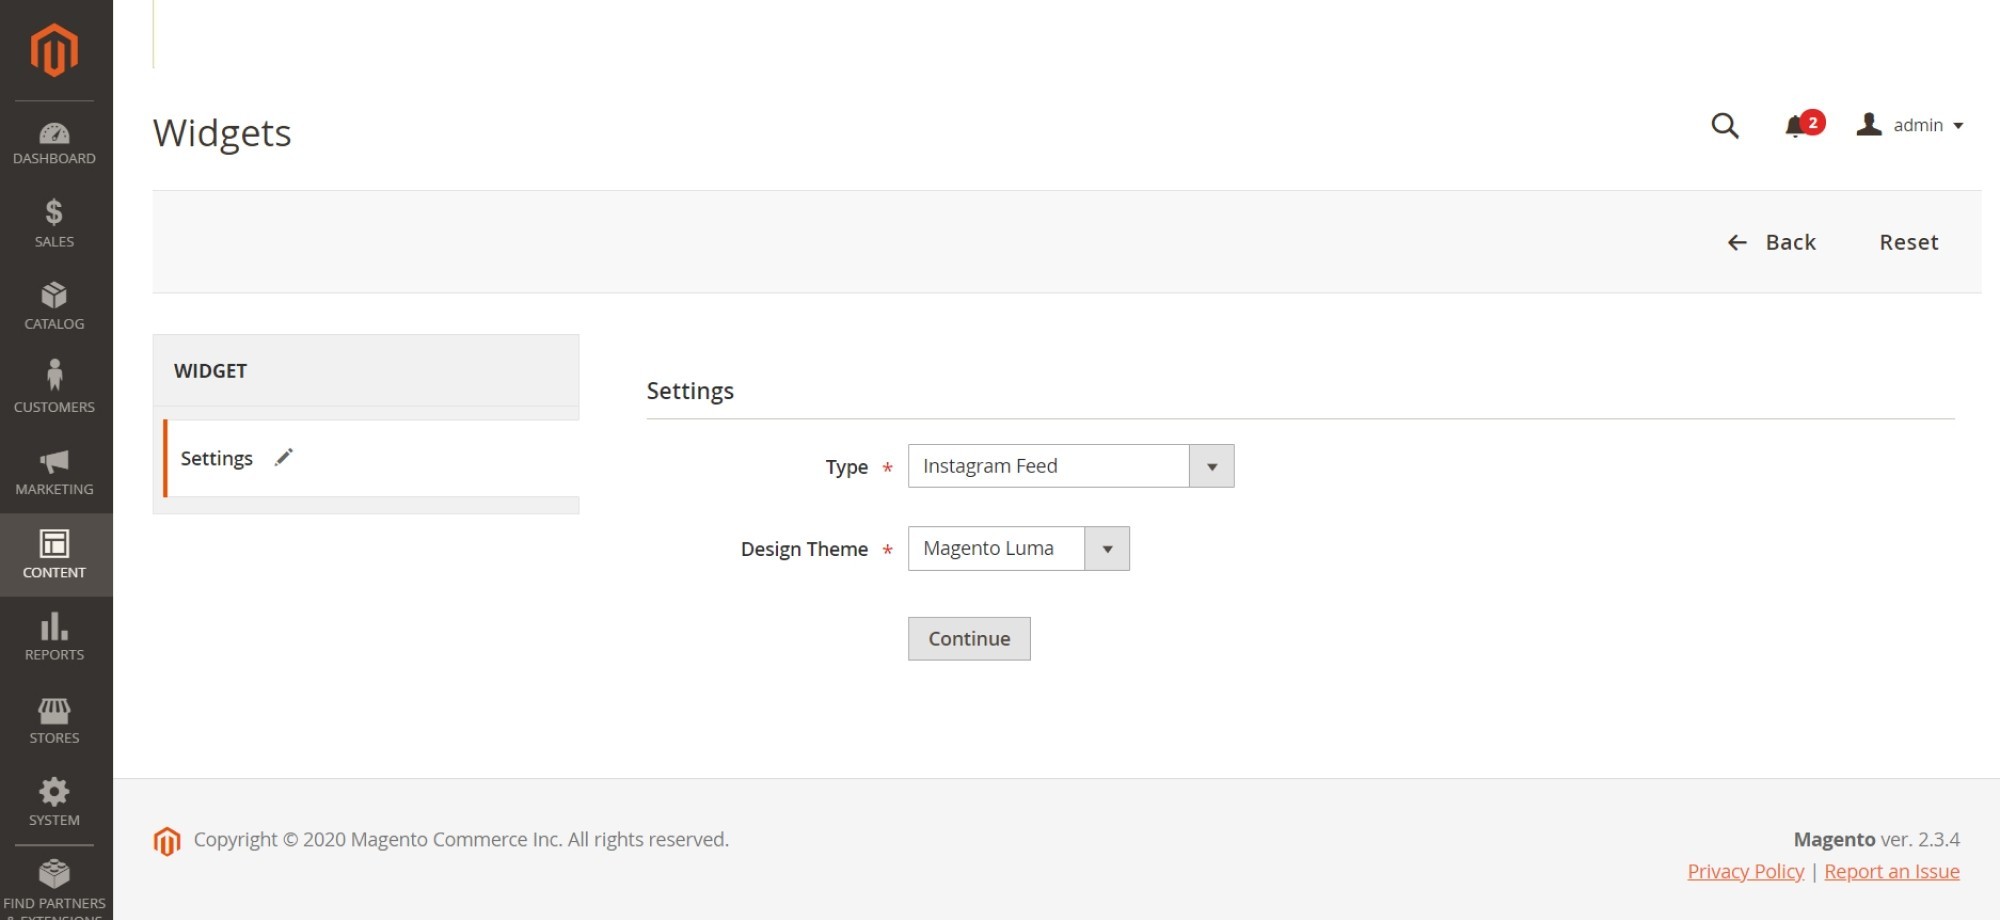
Task: Click the Settings section heading
Action: 690,391
